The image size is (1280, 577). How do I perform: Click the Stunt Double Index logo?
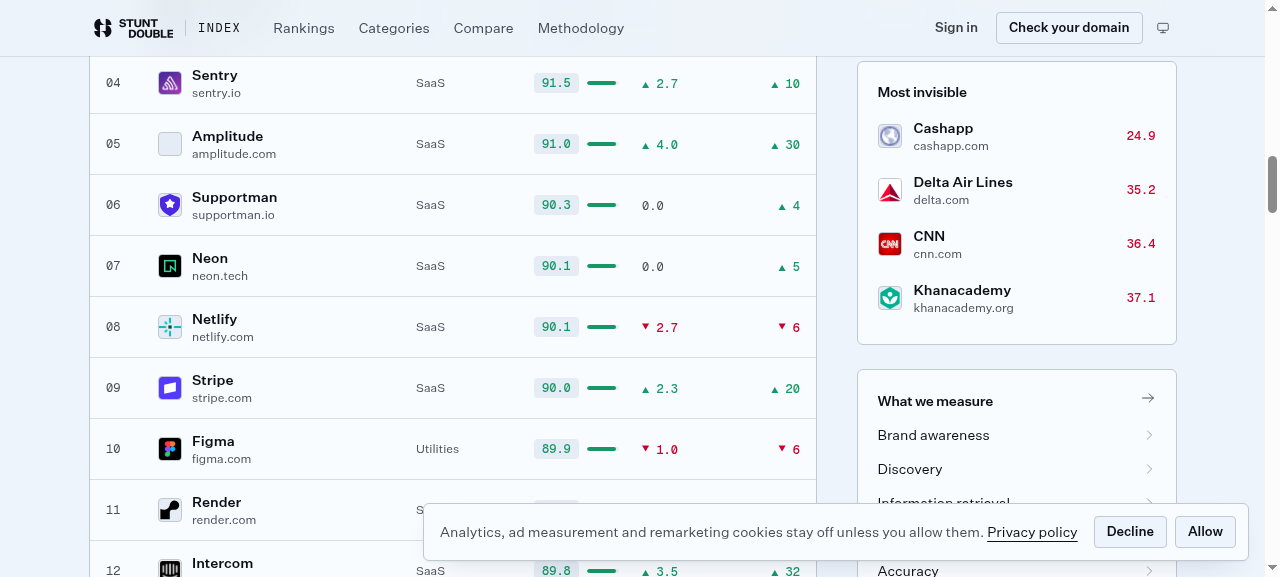pyautogui.click(x=167, y=28)
